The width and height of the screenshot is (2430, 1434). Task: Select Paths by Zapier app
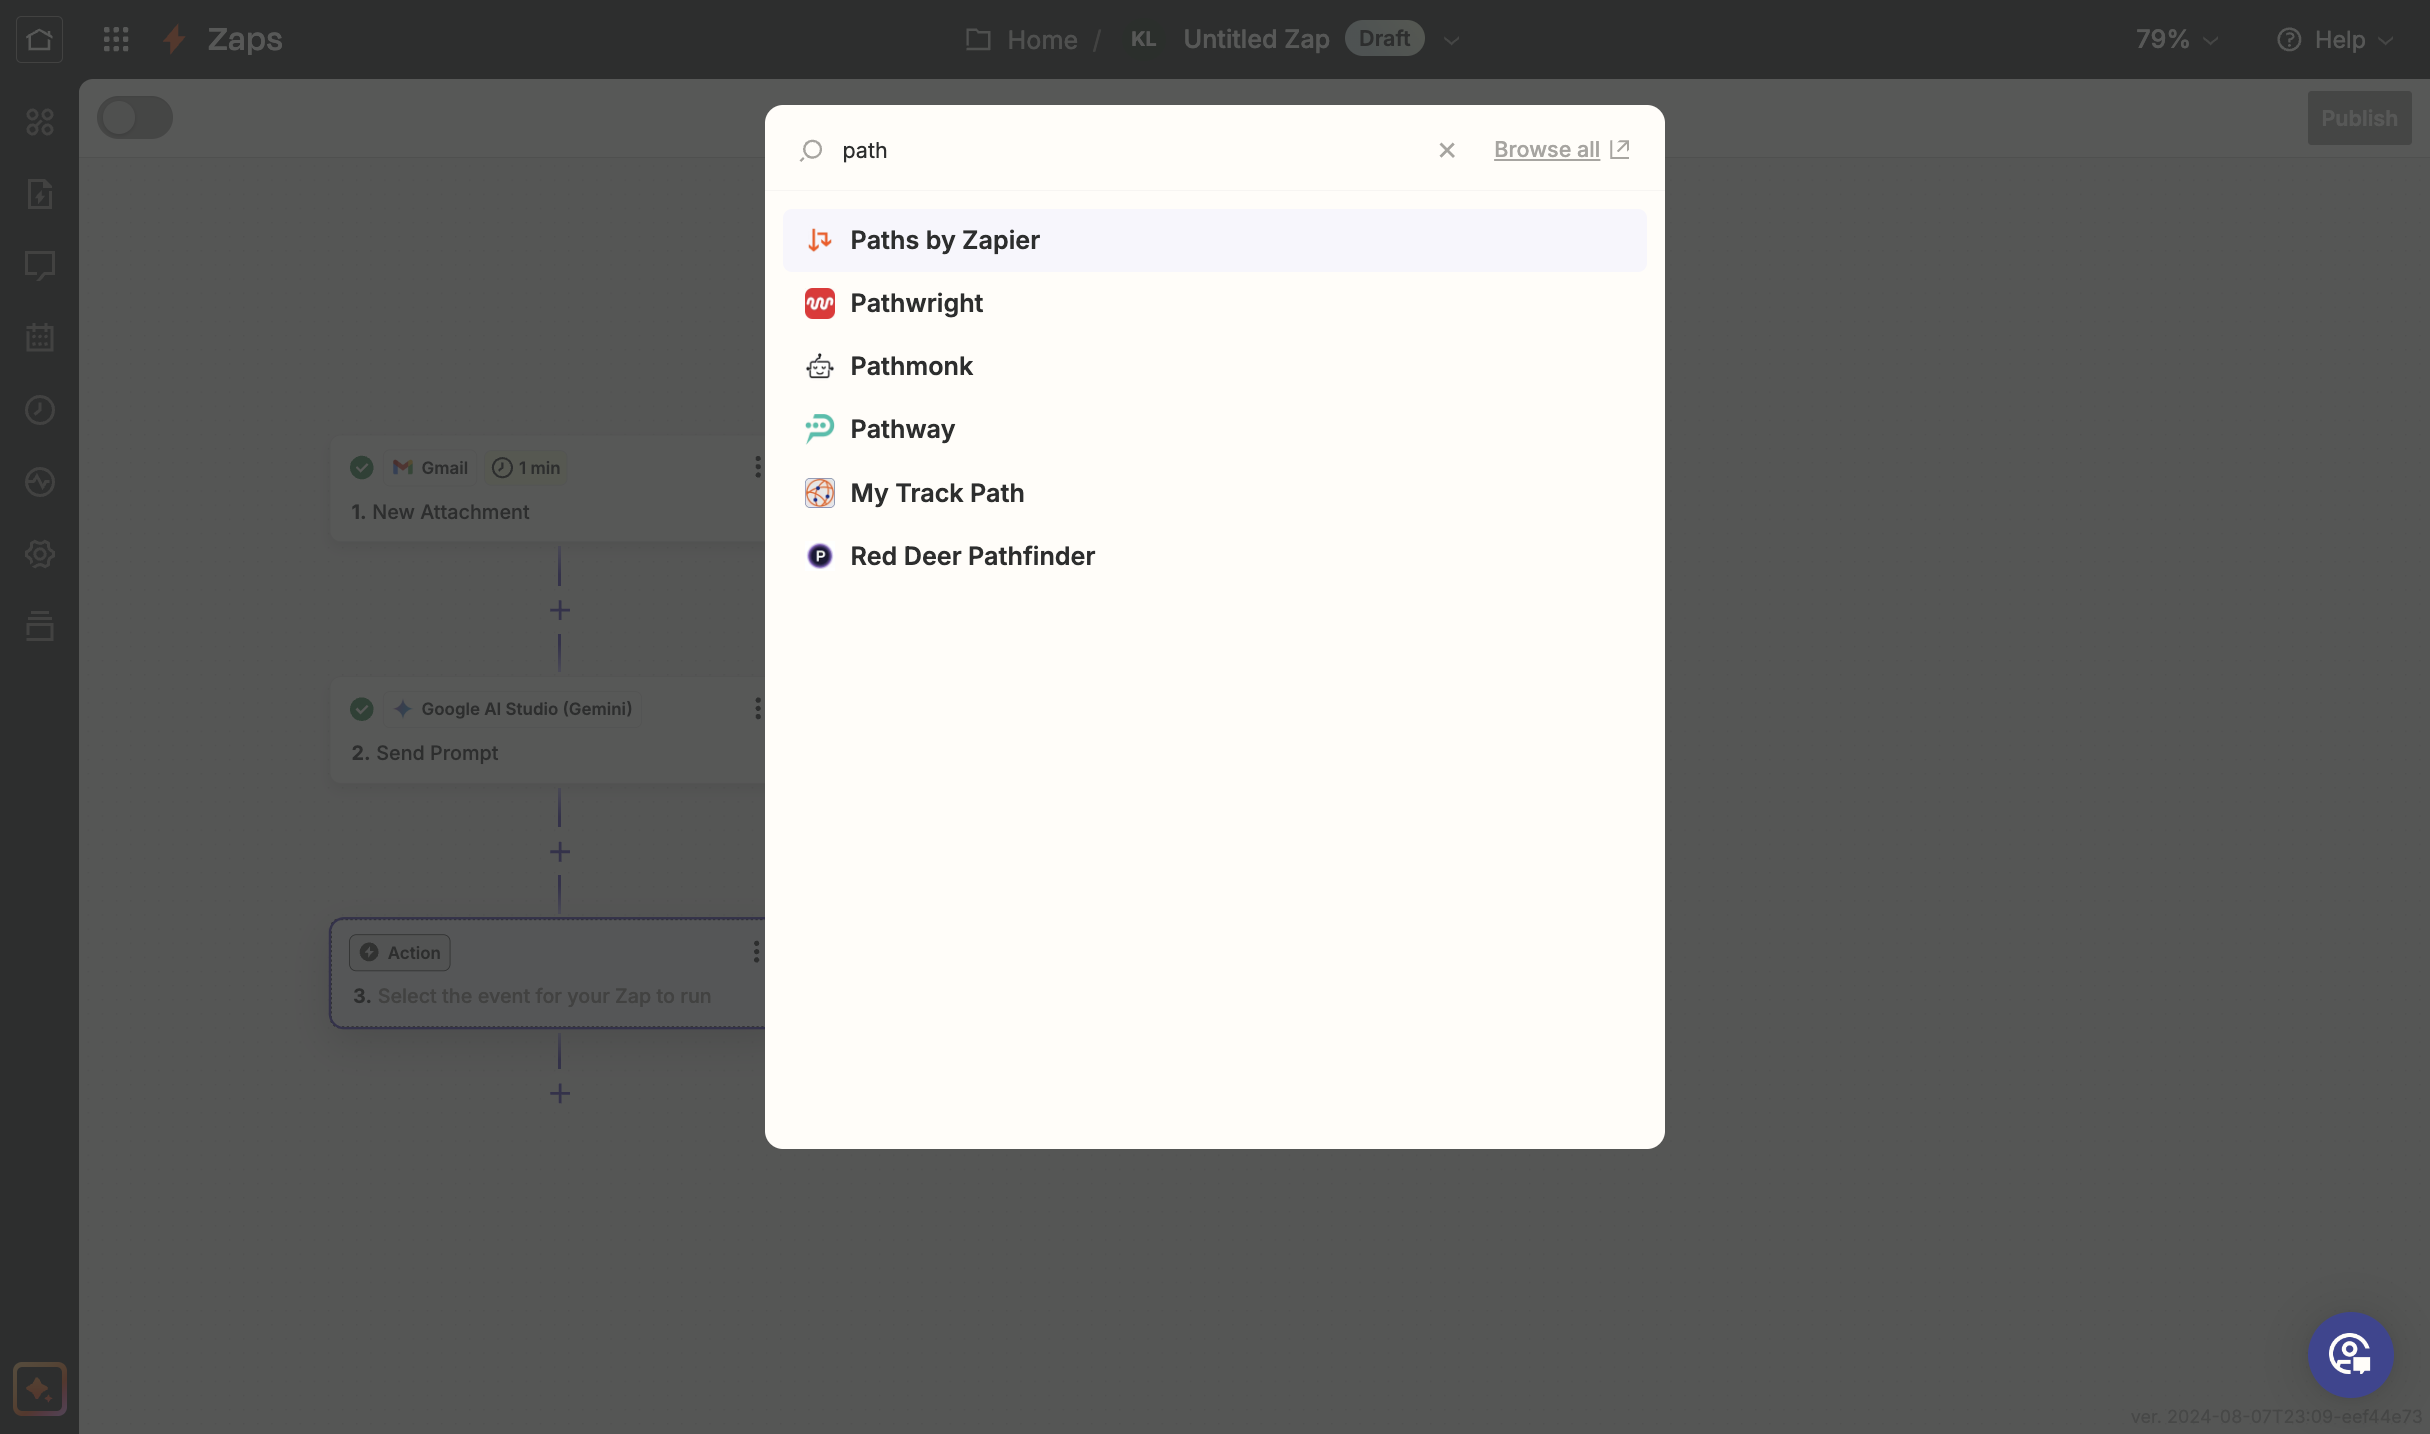coord(1214,240)
